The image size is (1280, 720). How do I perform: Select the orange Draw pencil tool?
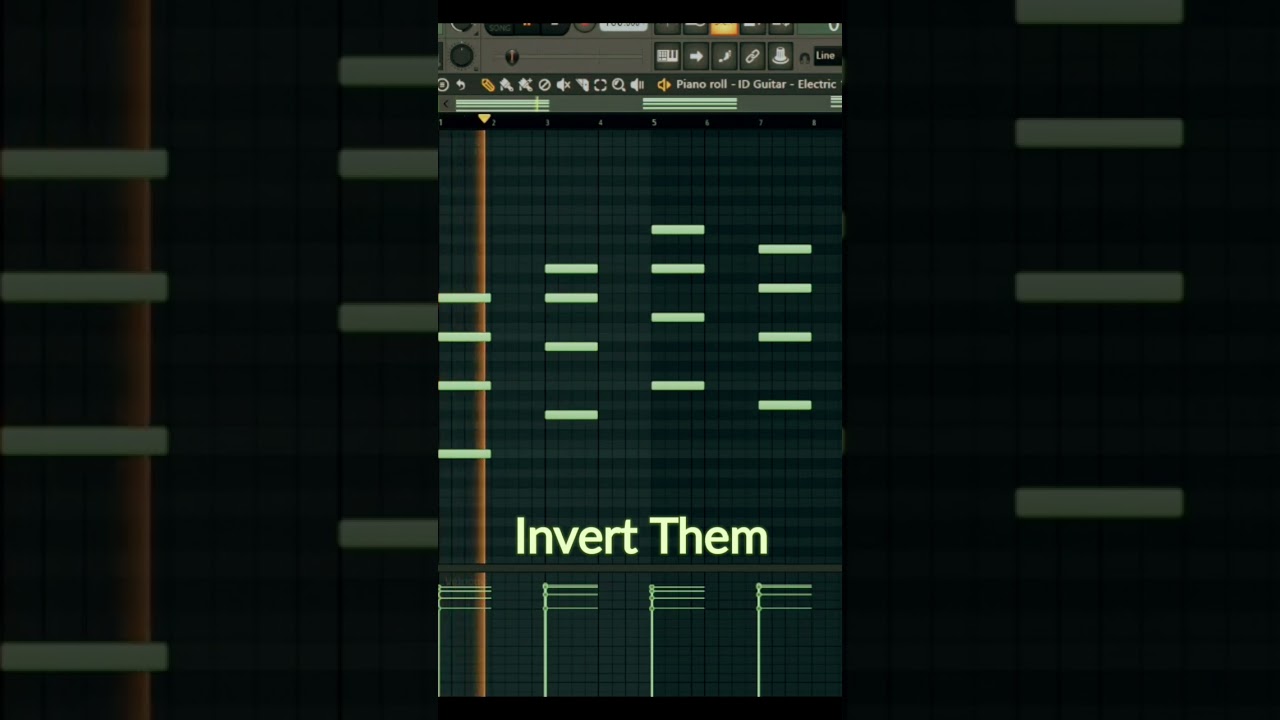coord(488,85)
